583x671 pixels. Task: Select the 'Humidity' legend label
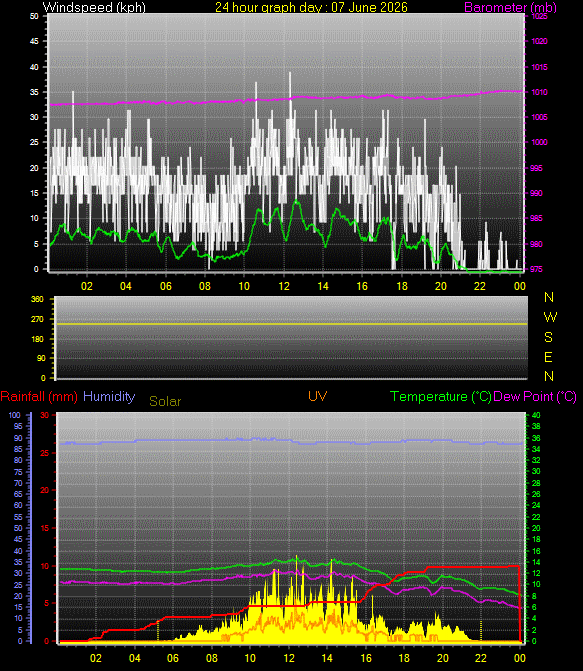point(109,396)
